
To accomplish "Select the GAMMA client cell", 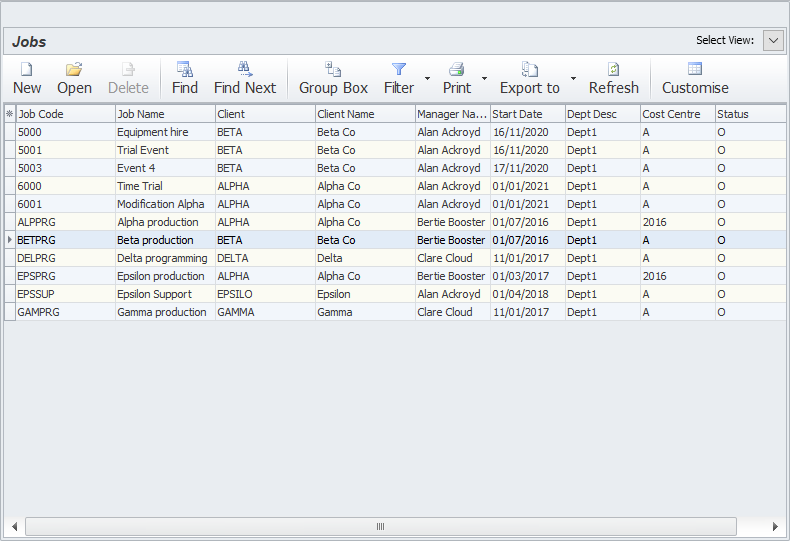I will (266, 312).
